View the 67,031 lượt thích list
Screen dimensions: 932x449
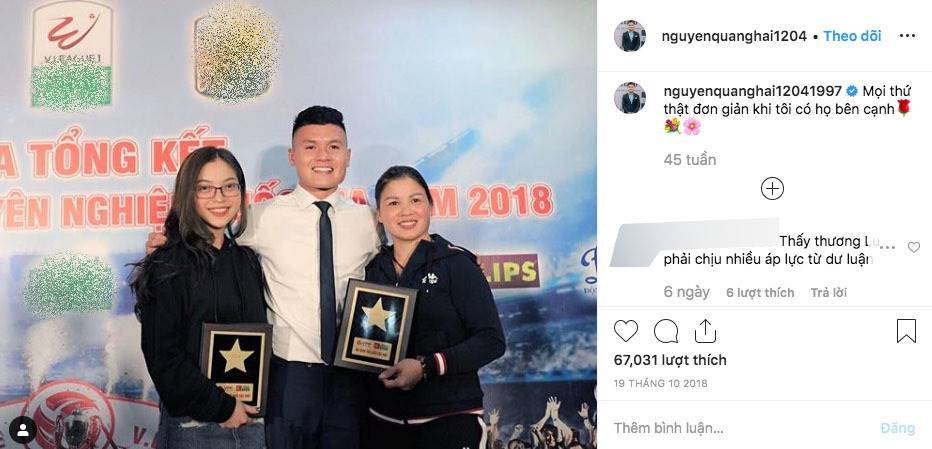pos(670,360)
